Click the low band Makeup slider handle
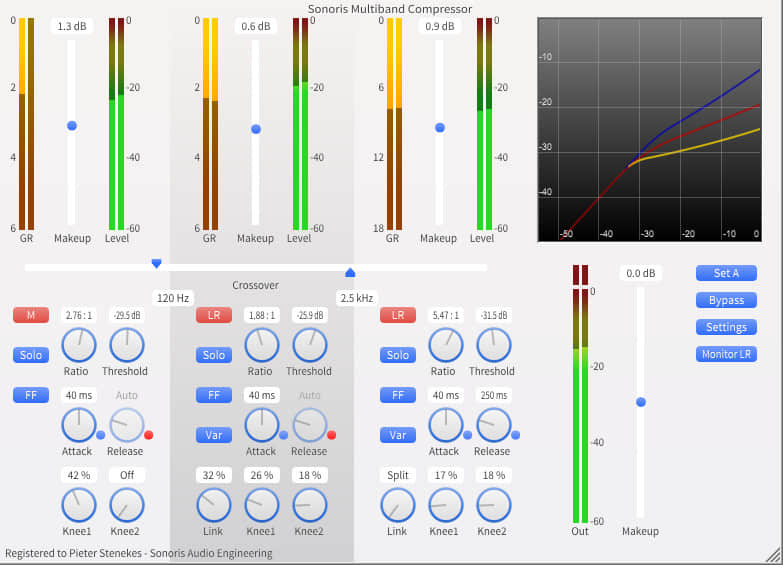 tap(72, 125)
